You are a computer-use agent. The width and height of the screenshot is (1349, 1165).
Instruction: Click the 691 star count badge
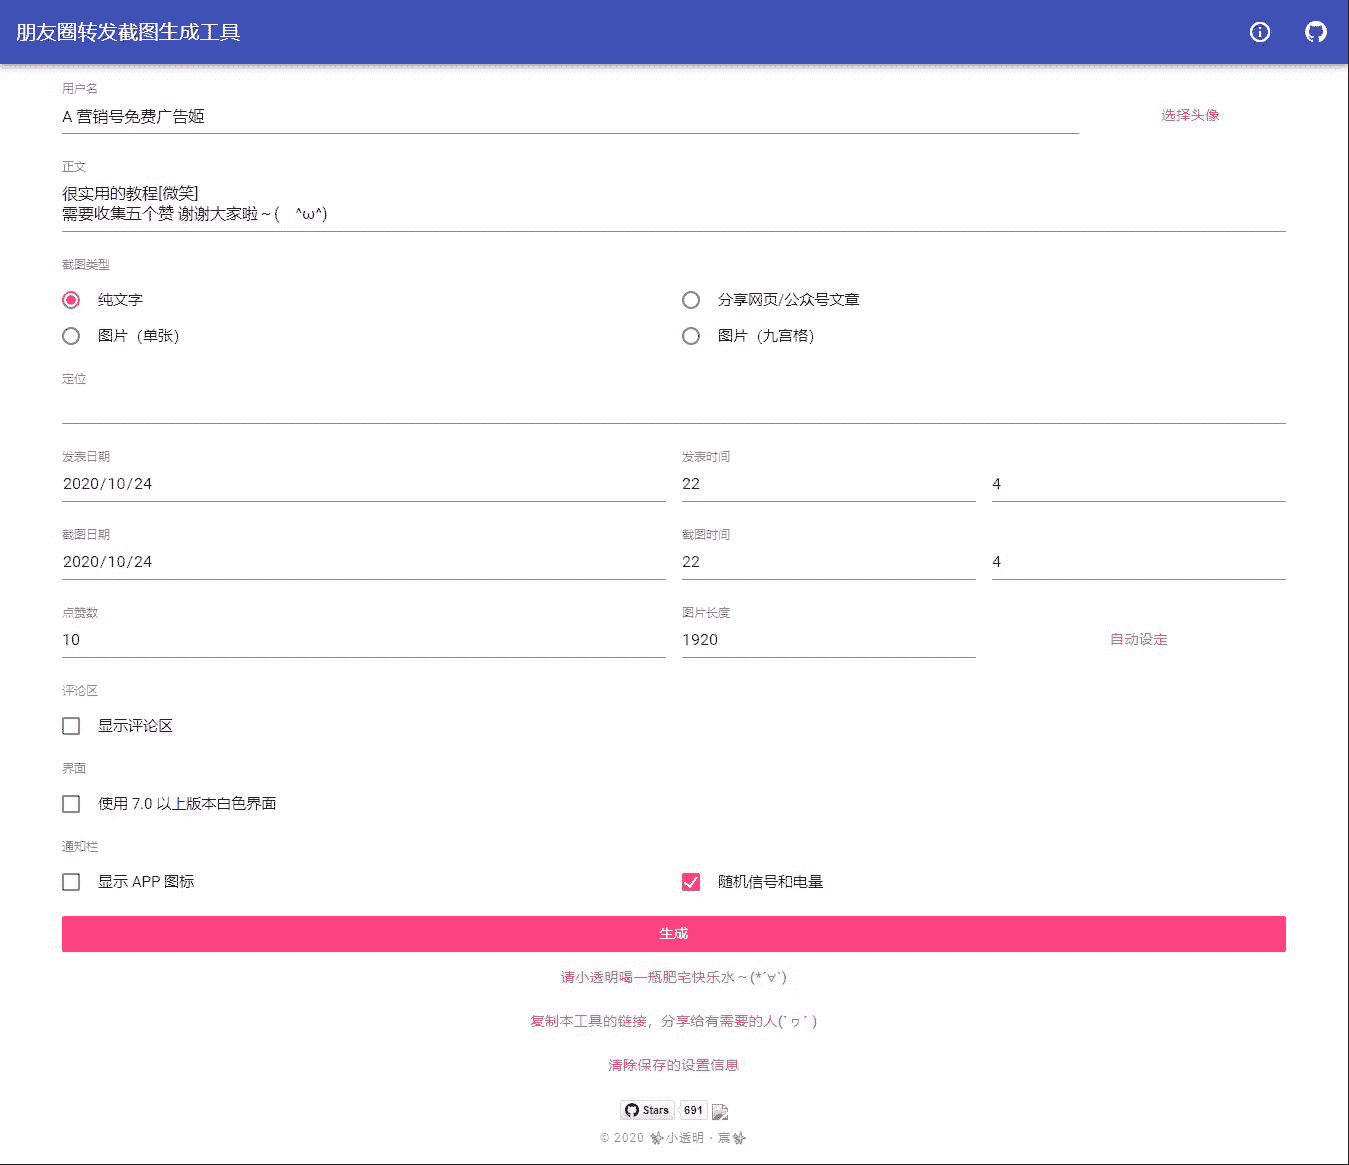[x=694, y=1110]
